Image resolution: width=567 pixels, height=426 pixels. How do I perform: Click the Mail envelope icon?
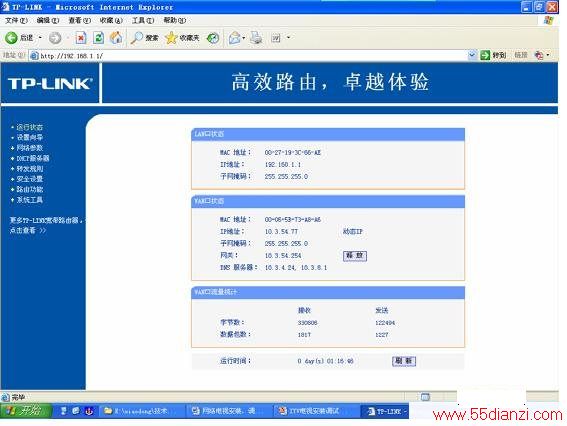tap(234, 38)
